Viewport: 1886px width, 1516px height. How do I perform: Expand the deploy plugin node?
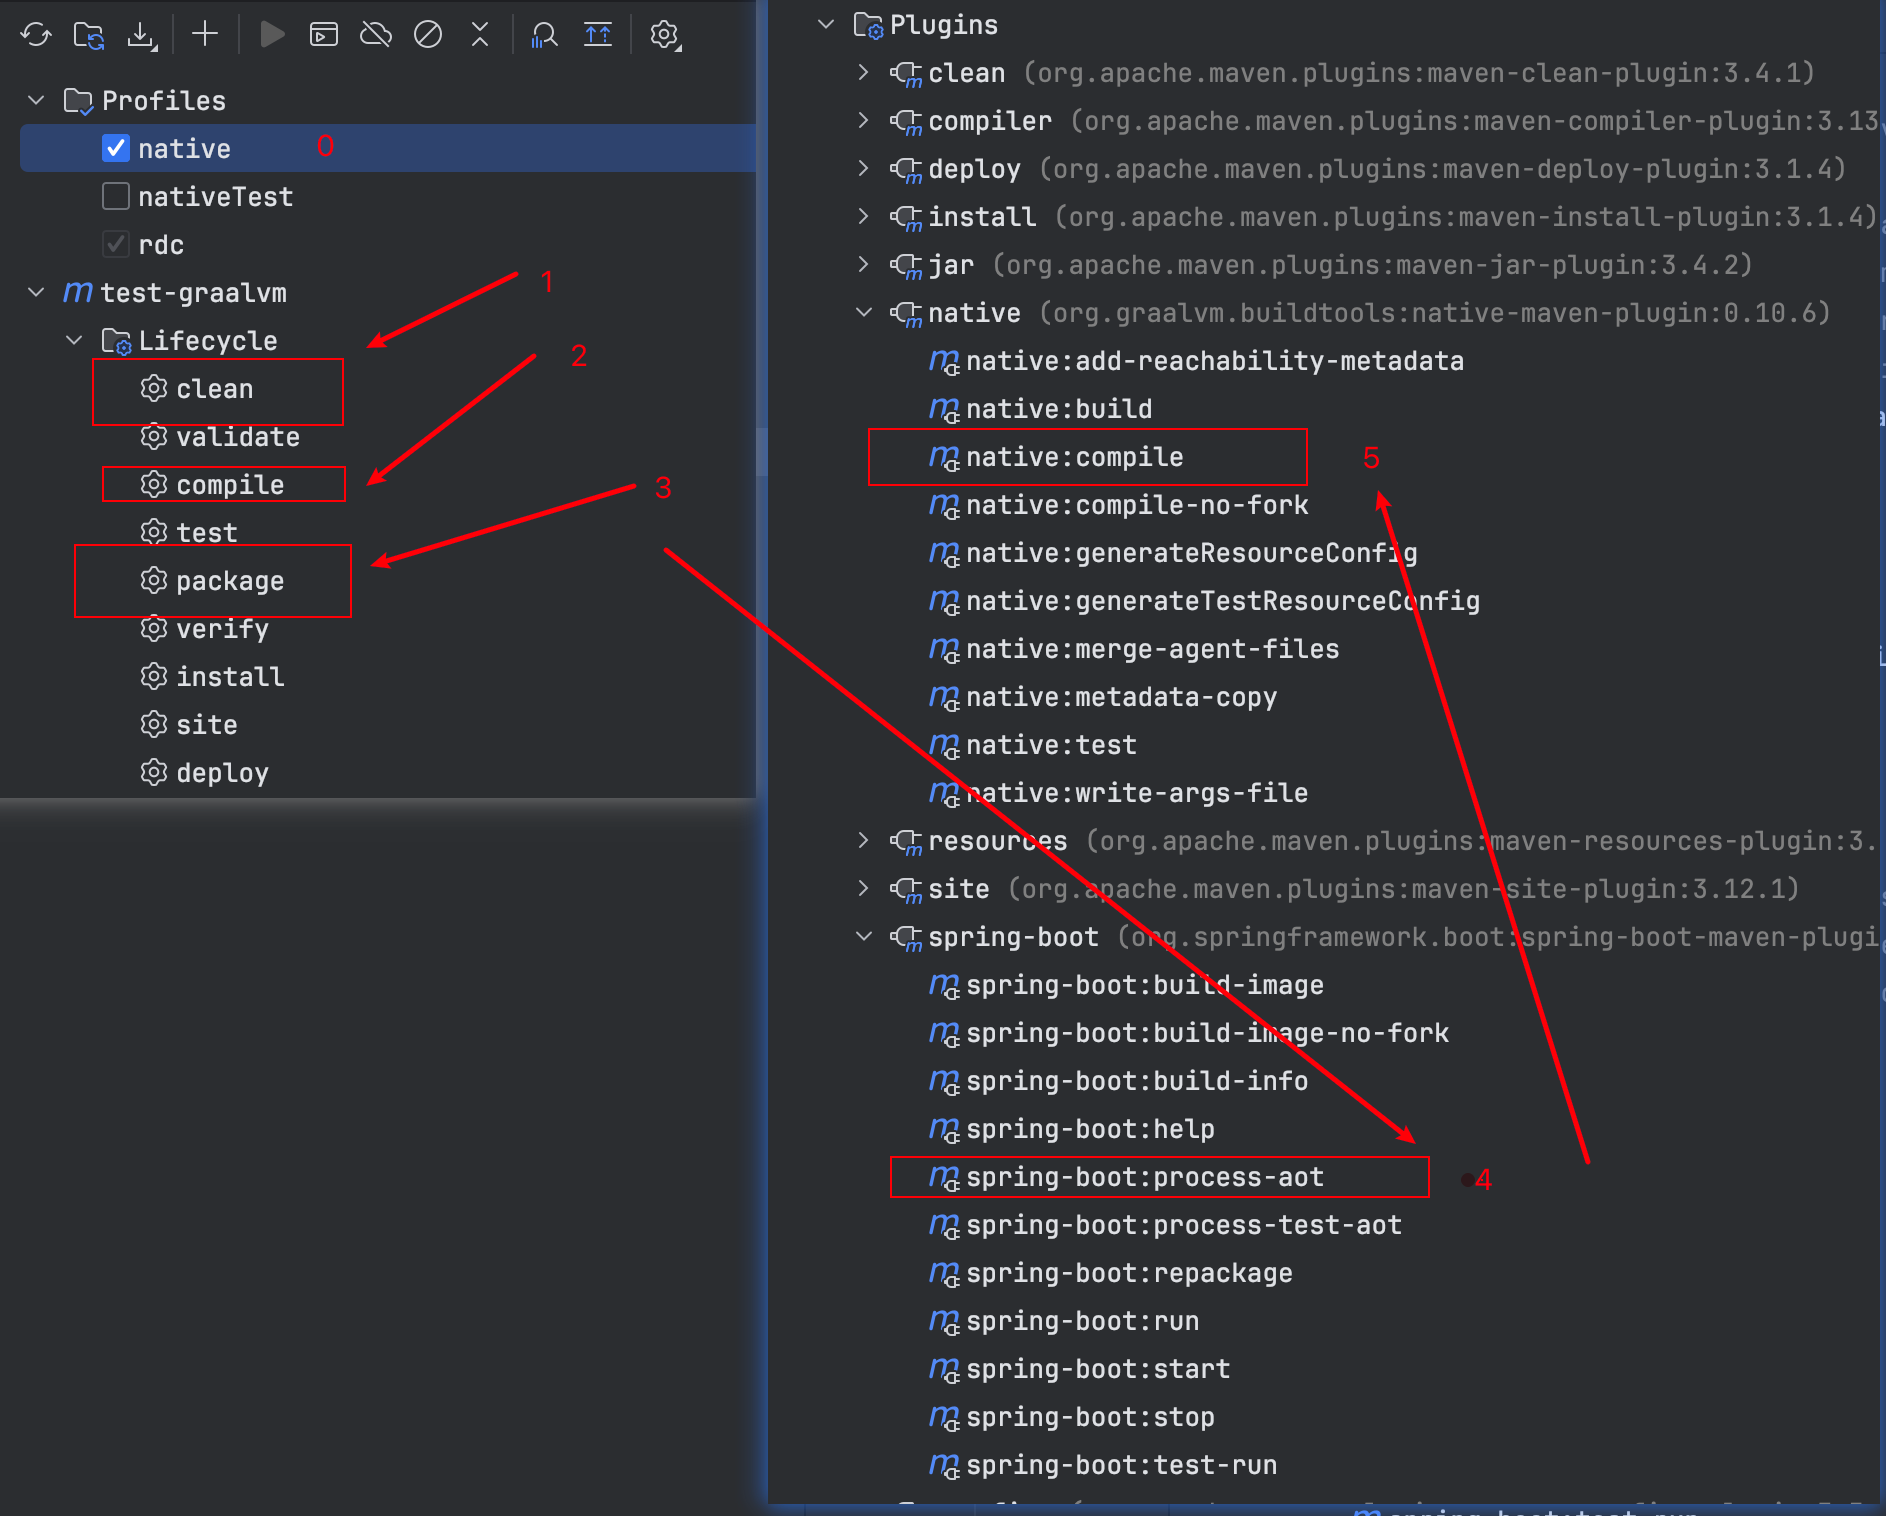pos(864,168)
